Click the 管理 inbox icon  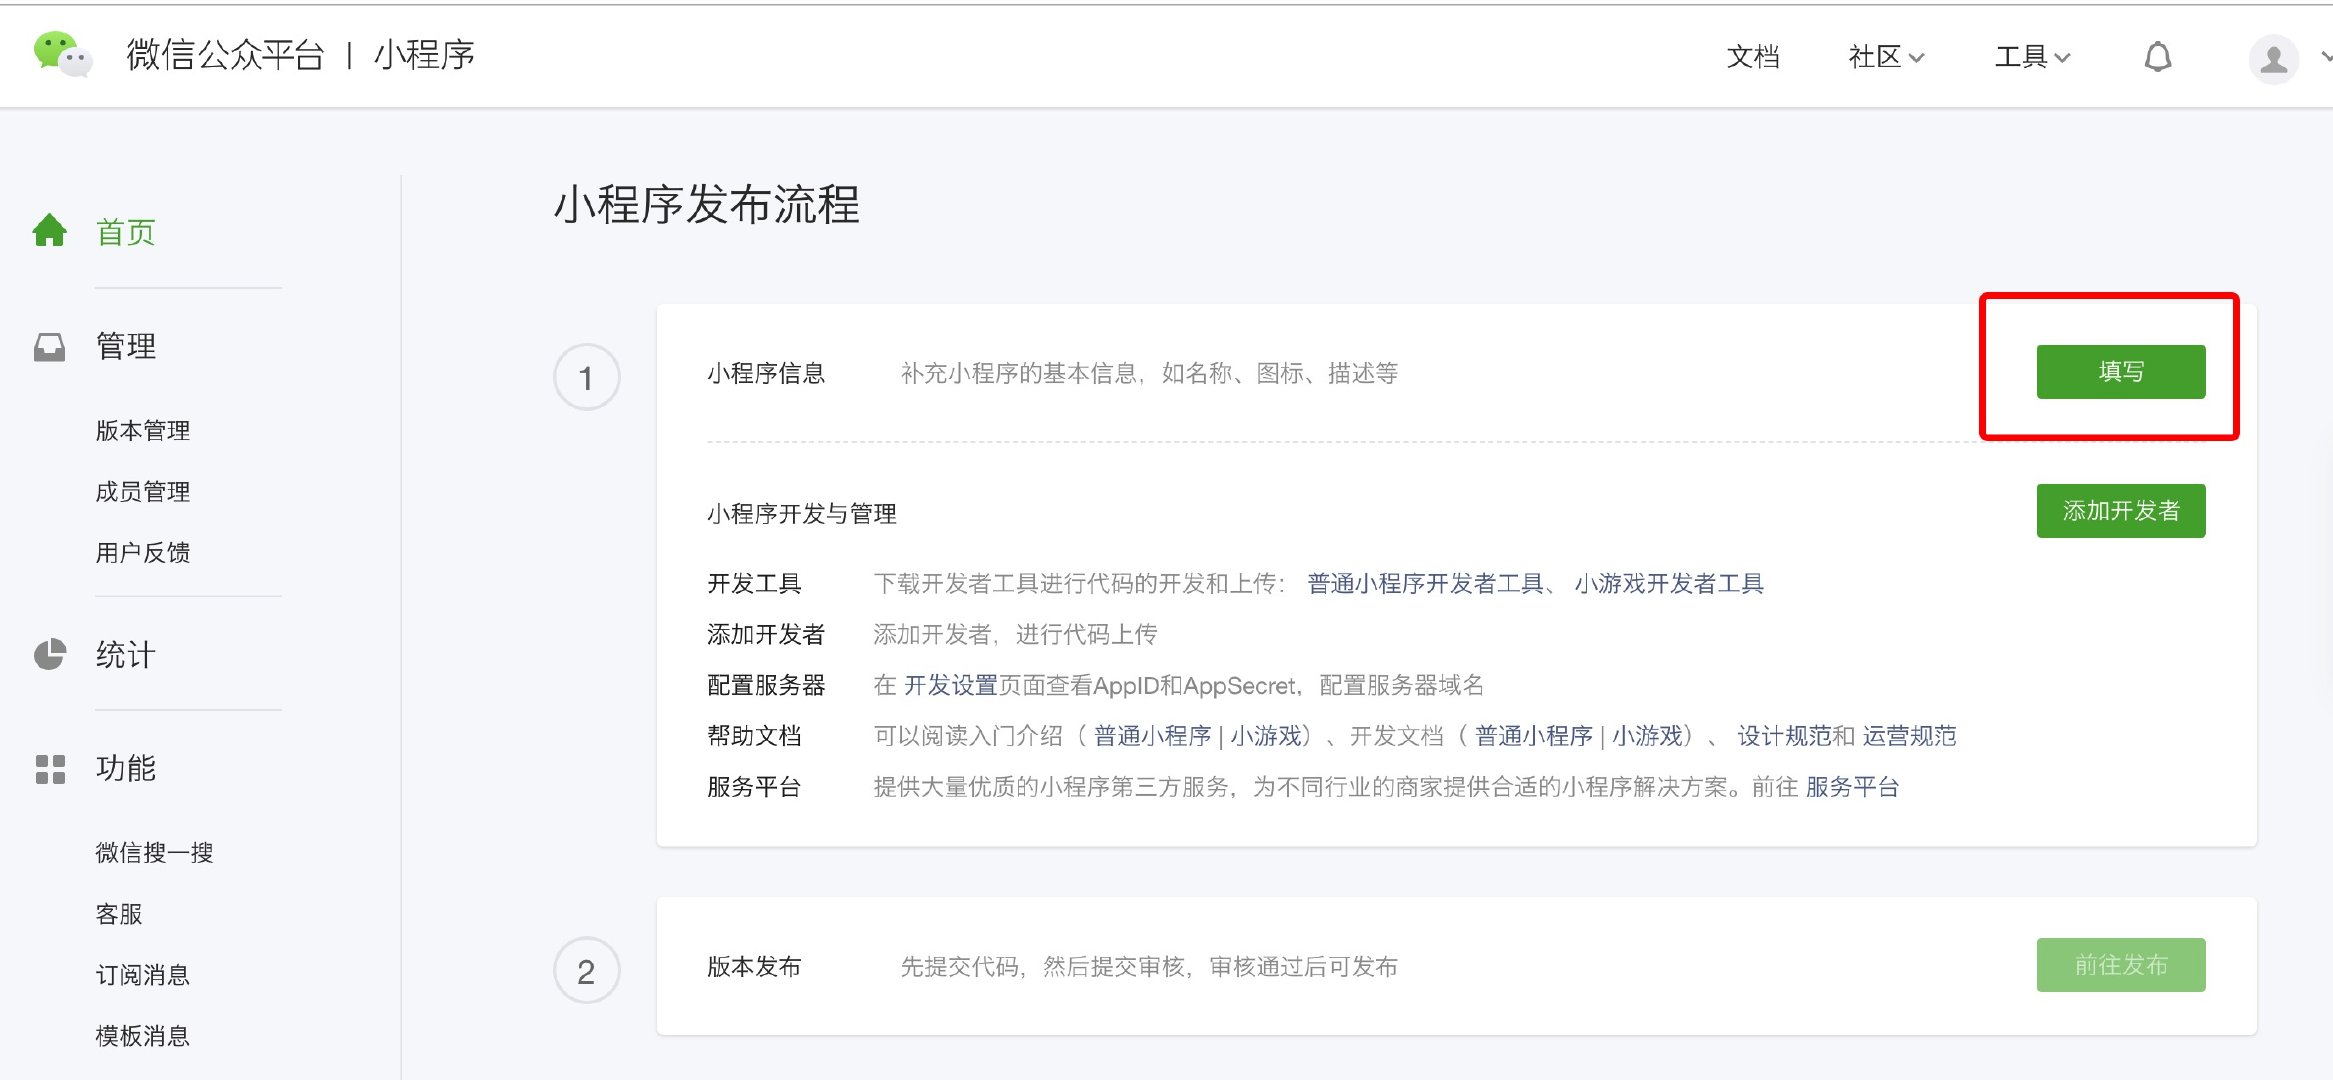[49, 347]
